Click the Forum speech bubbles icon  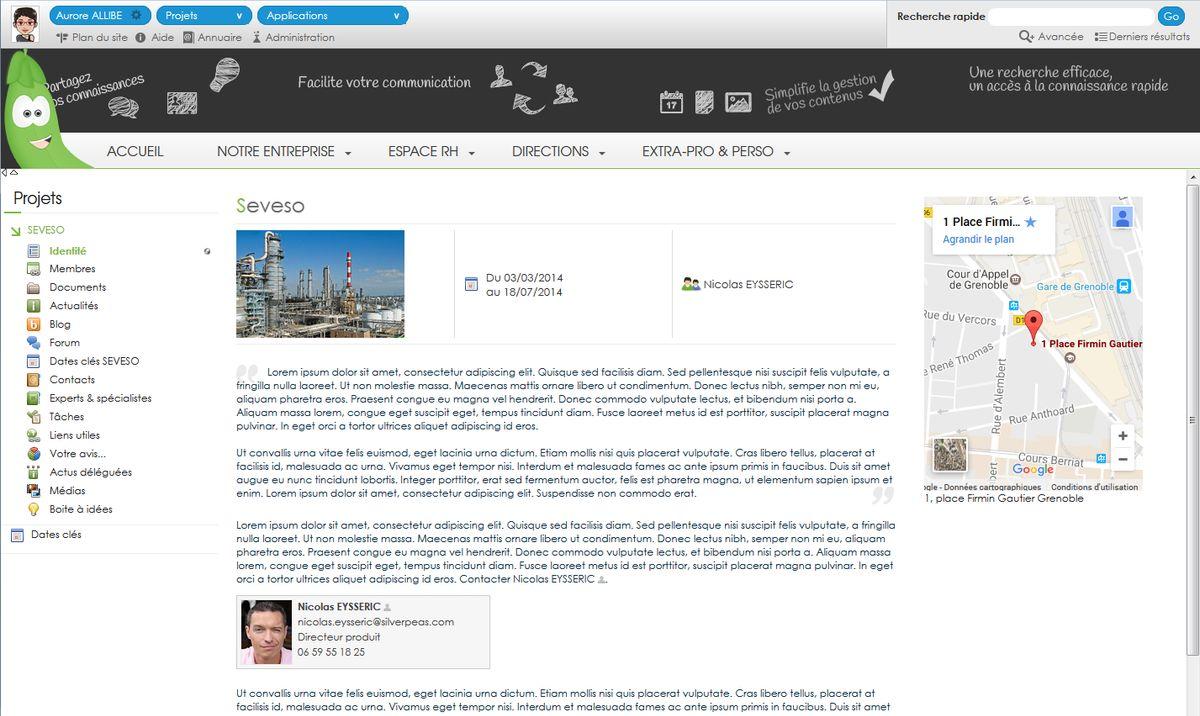[x=33, y=342]
